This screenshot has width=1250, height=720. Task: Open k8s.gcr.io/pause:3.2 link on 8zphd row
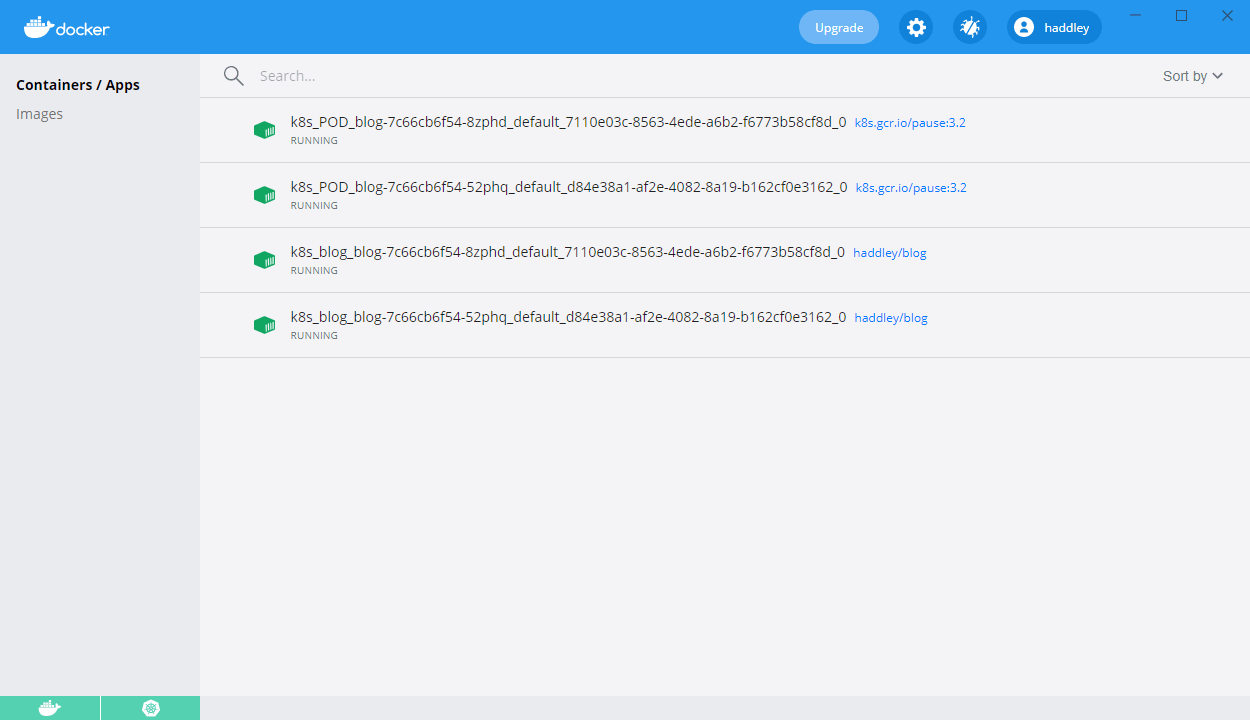pyautogui.click(x=910, y=123)
